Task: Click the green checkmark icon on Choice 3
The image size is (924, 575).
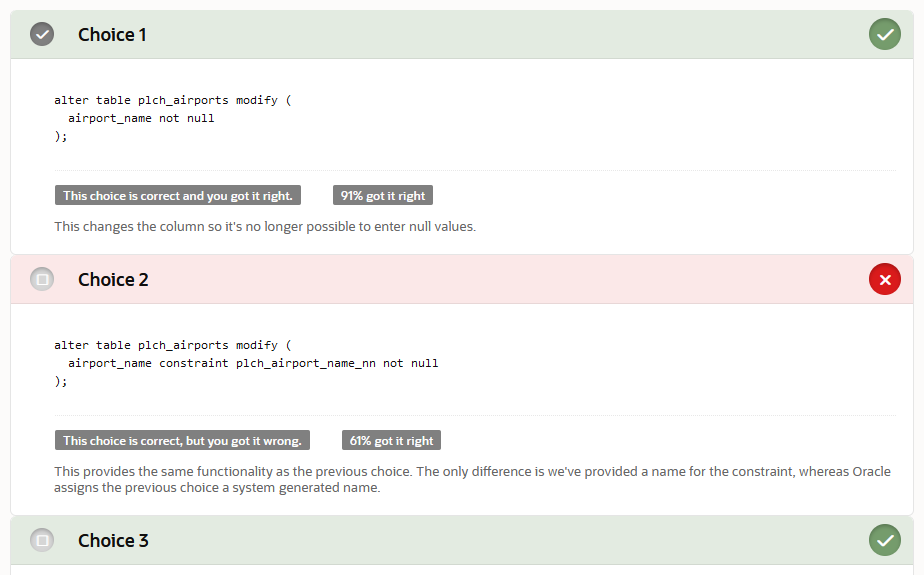Action: coord(884,541)
